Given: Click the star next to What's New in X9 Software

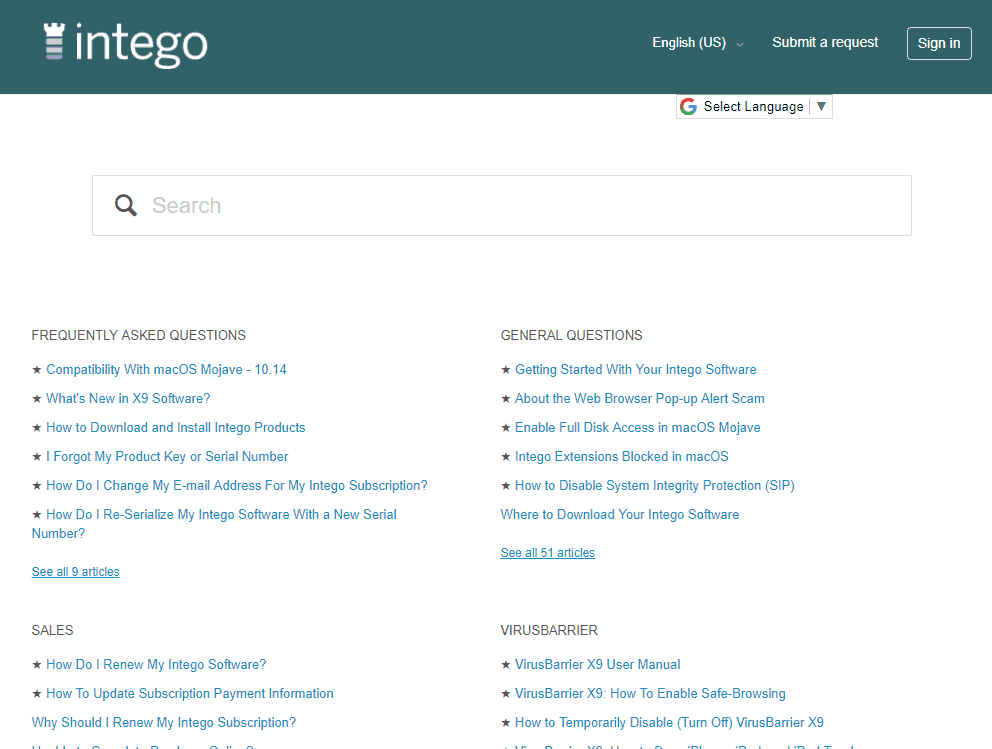Looking at the screenshot, I should [37, 398].
